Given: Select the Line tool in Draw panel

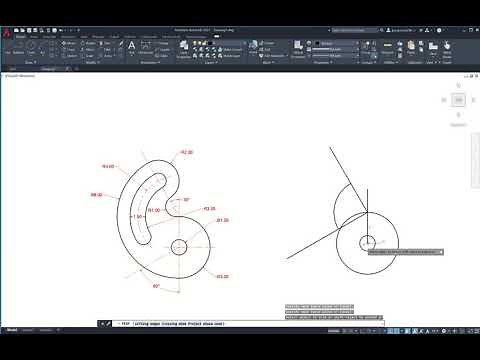Looking at the screenshot, I should pyautogui.click(x=7, y=47).
